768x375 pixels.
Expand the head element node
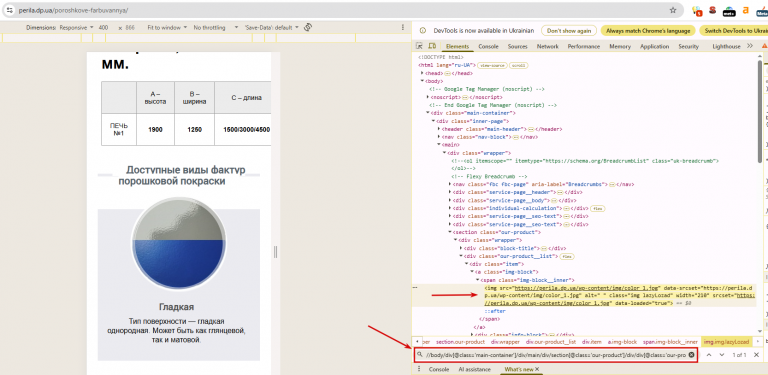pos(423,73)
